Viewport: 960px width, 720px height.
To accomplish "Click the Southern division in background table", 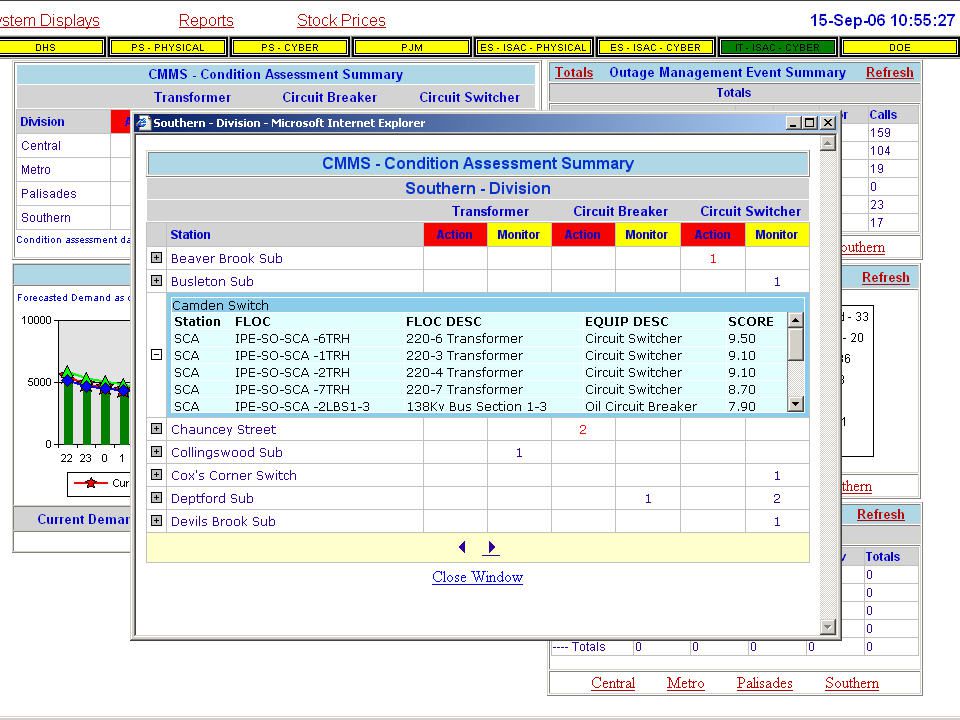I will coord(46,217).
